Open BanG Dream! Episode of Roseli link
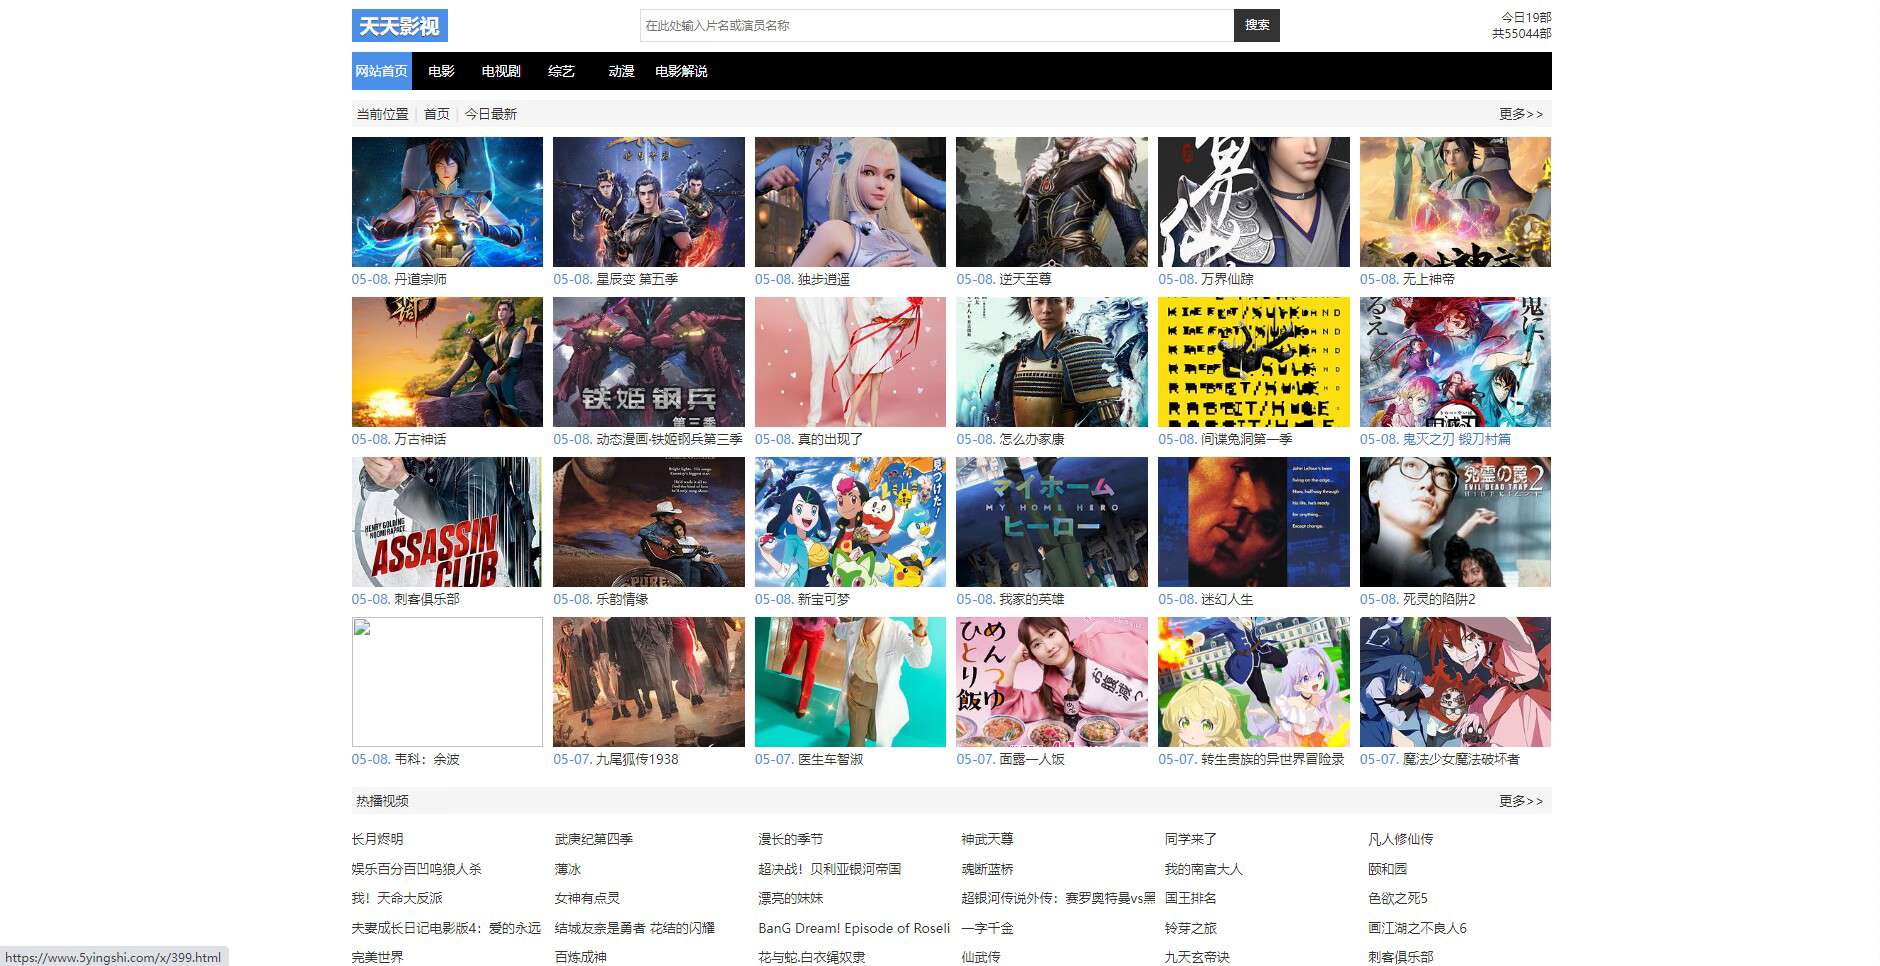Screen dimensions: 1880x966 pyautogui.click(x=854, y=928)
